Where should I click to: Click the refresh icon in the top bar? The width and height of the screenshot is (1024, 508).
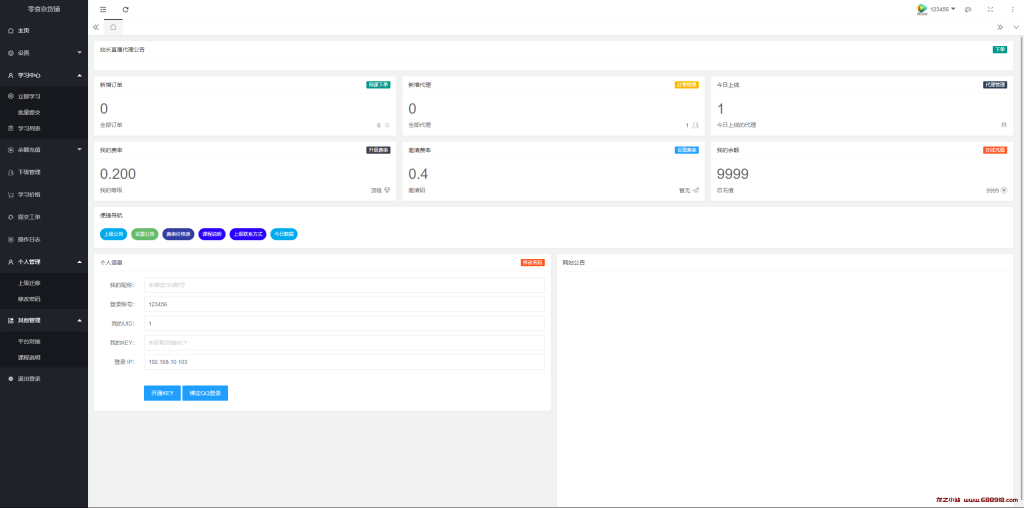tap(126, 9)
